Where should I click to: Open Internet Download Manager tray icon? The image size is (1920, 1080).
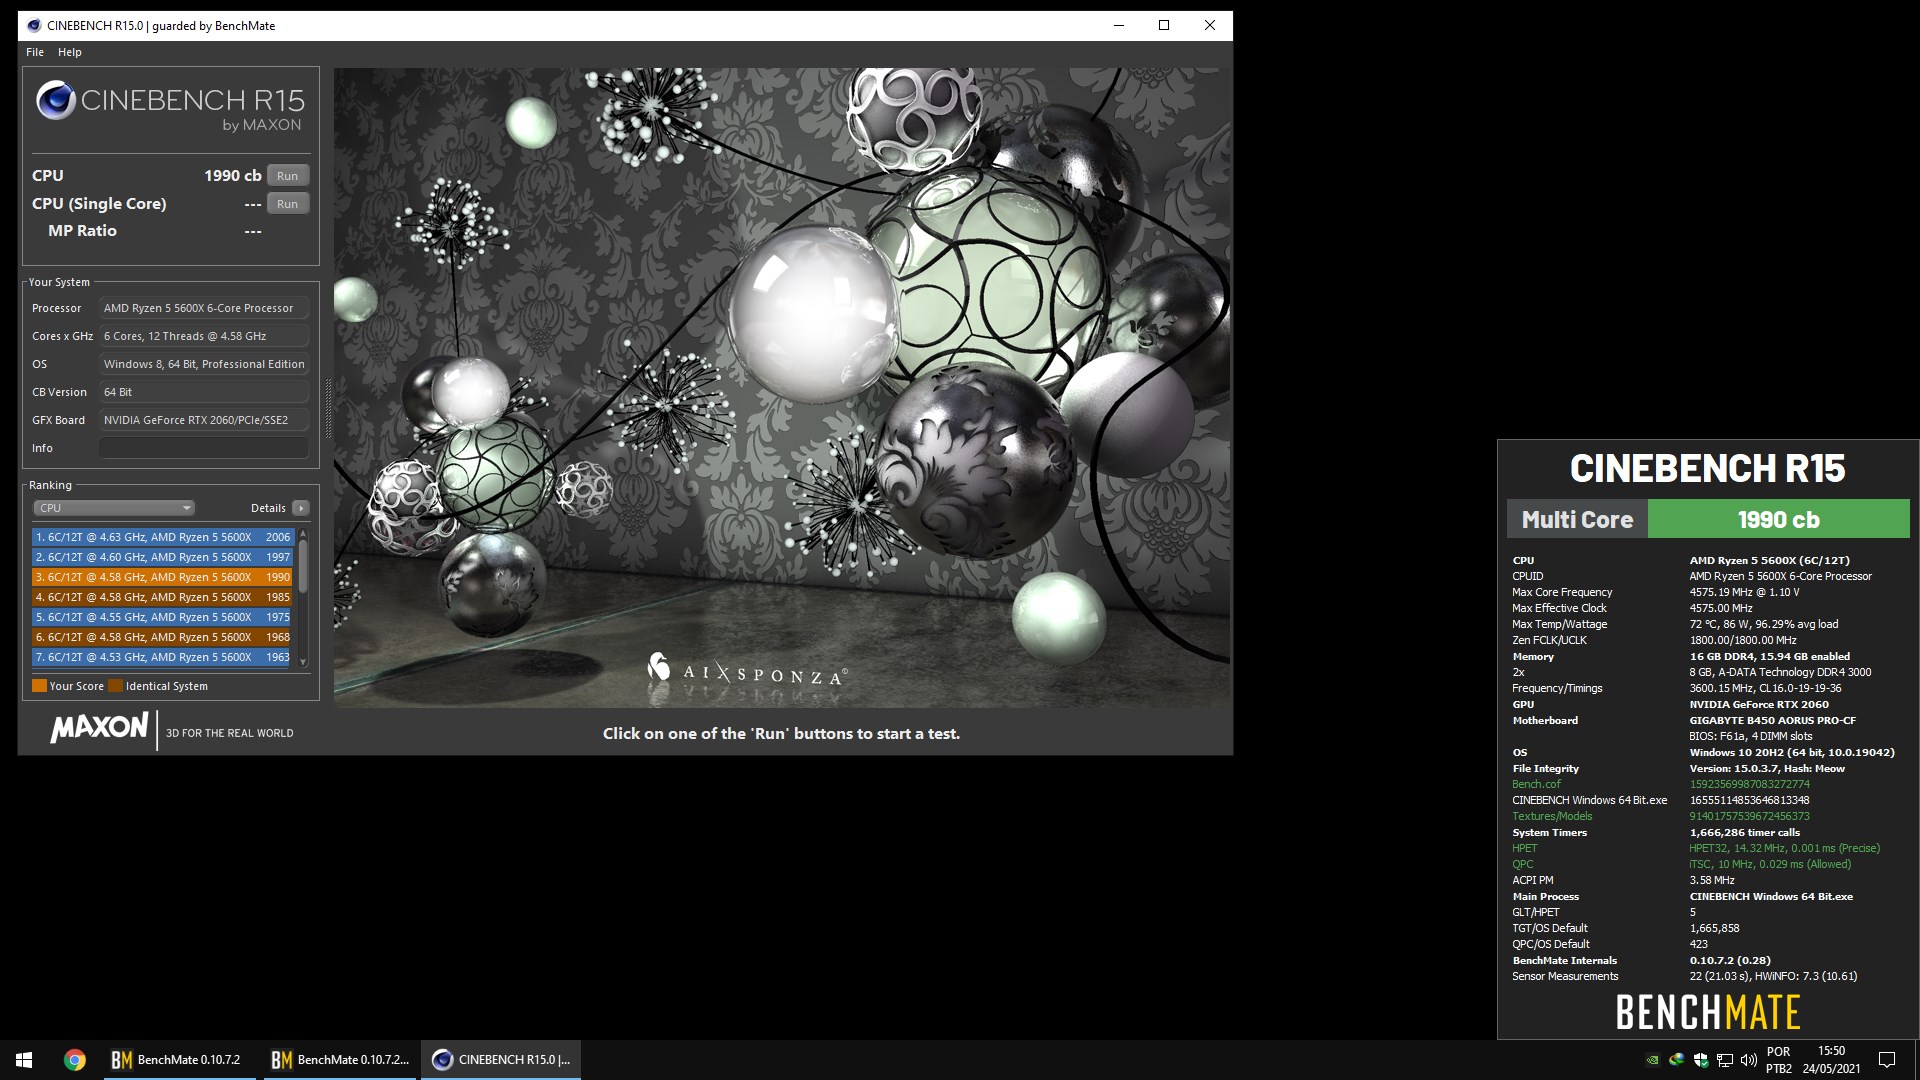[1677, 1060]
